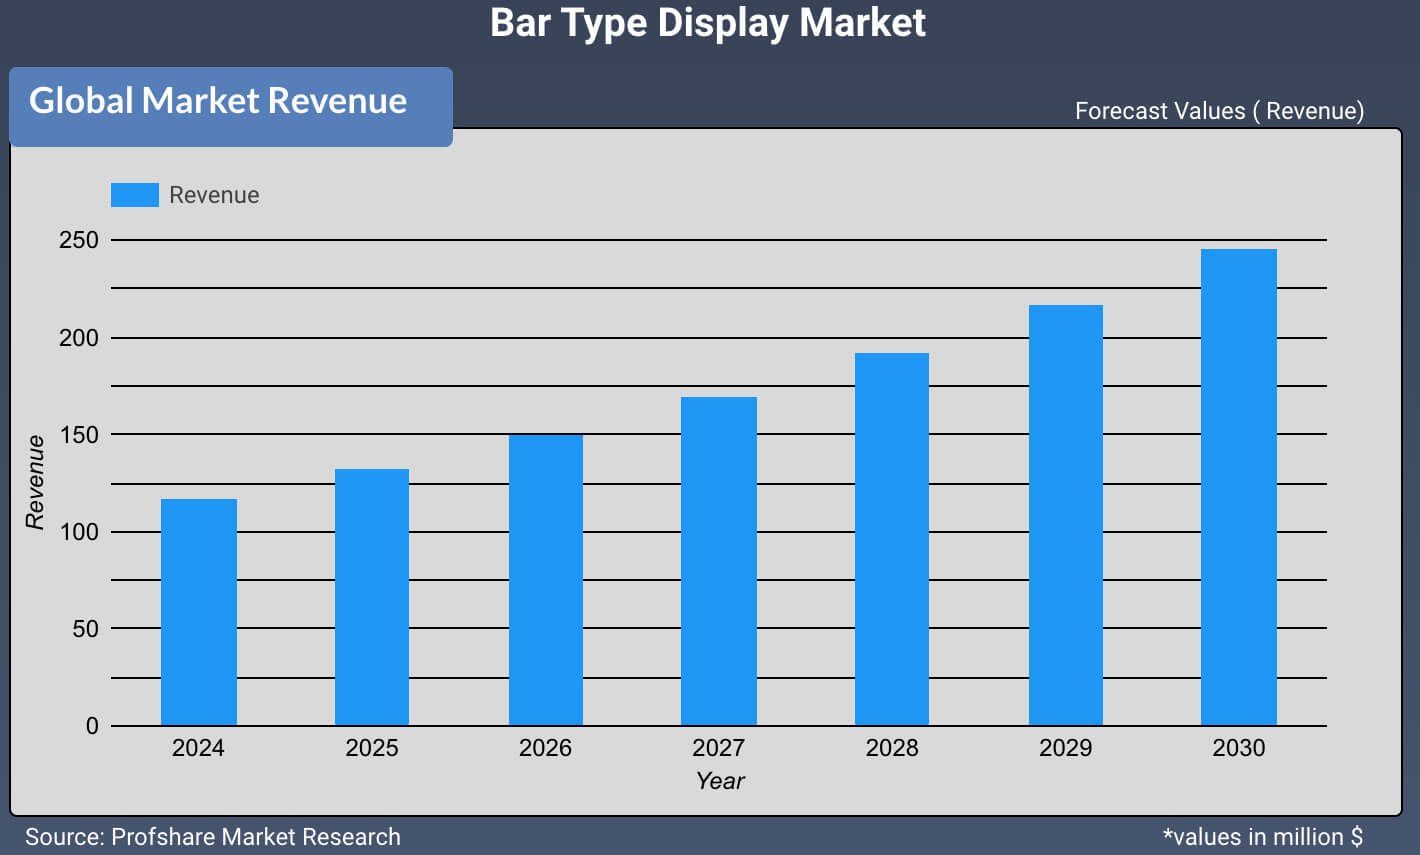Screen dimensions: 1420x855
Task: Click the x-axis label 2026
Action: 545,748
